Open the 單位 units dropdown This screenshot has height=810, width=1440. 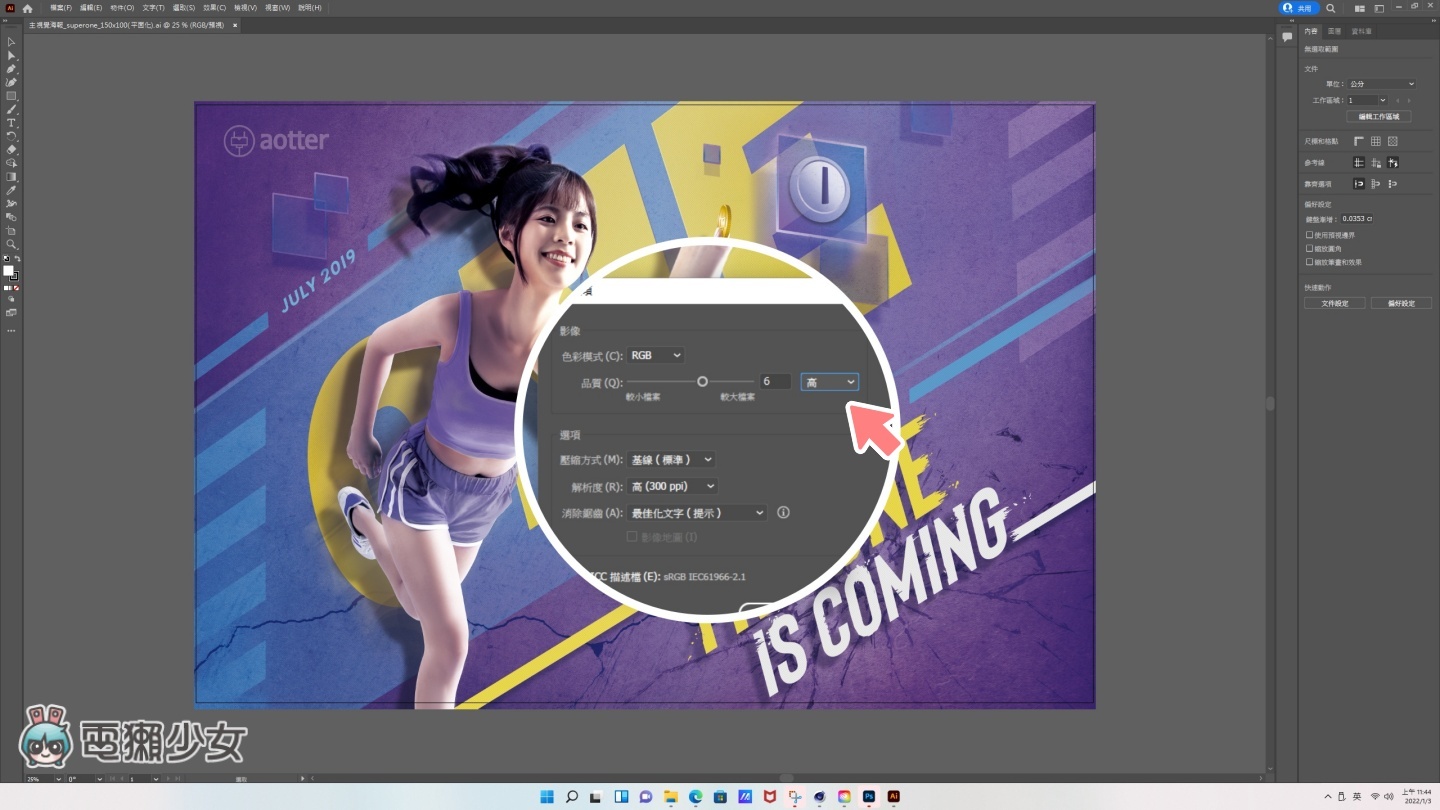(x=1381, y=84)
